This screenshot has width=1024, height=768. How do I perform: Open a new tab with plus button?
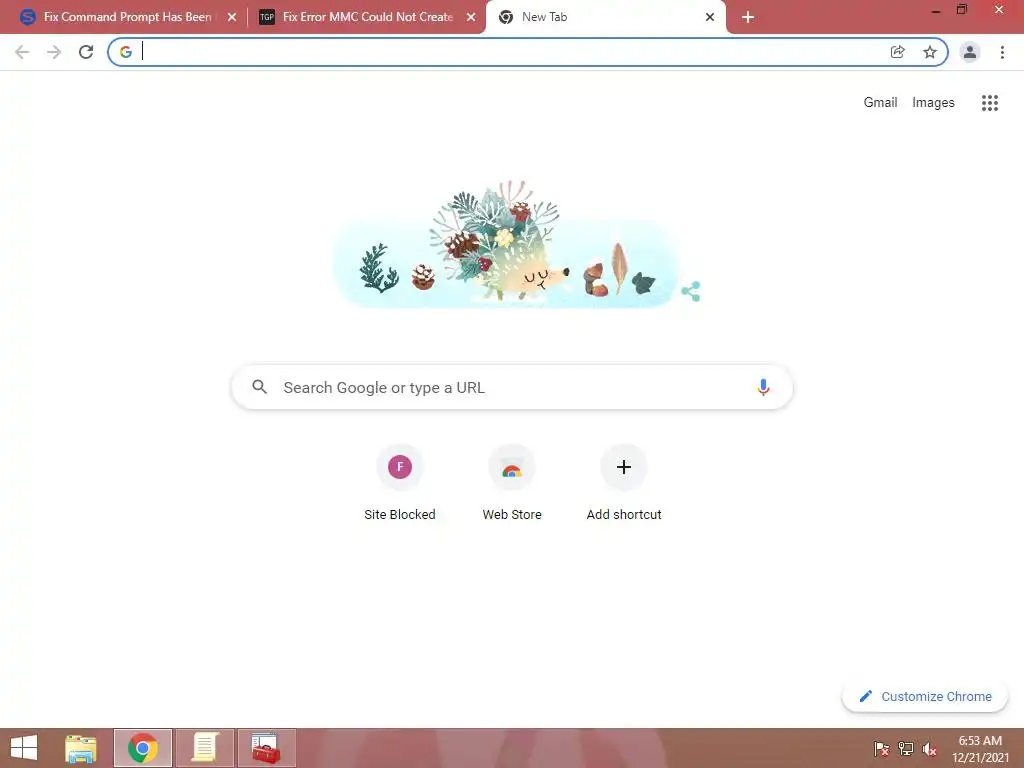(x=748, y=18)
